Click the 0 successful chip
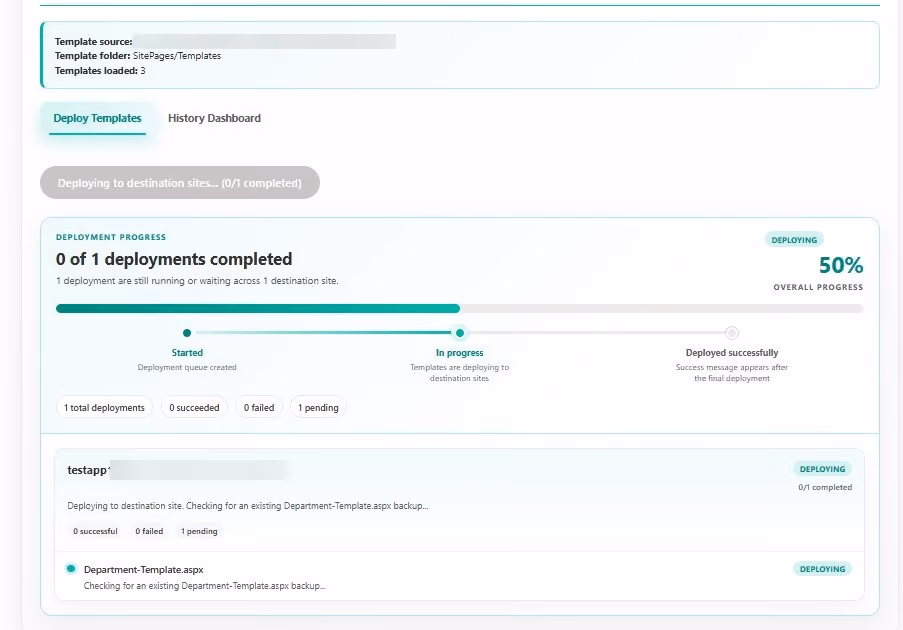903x630 pixels. [x=95, y=531]
